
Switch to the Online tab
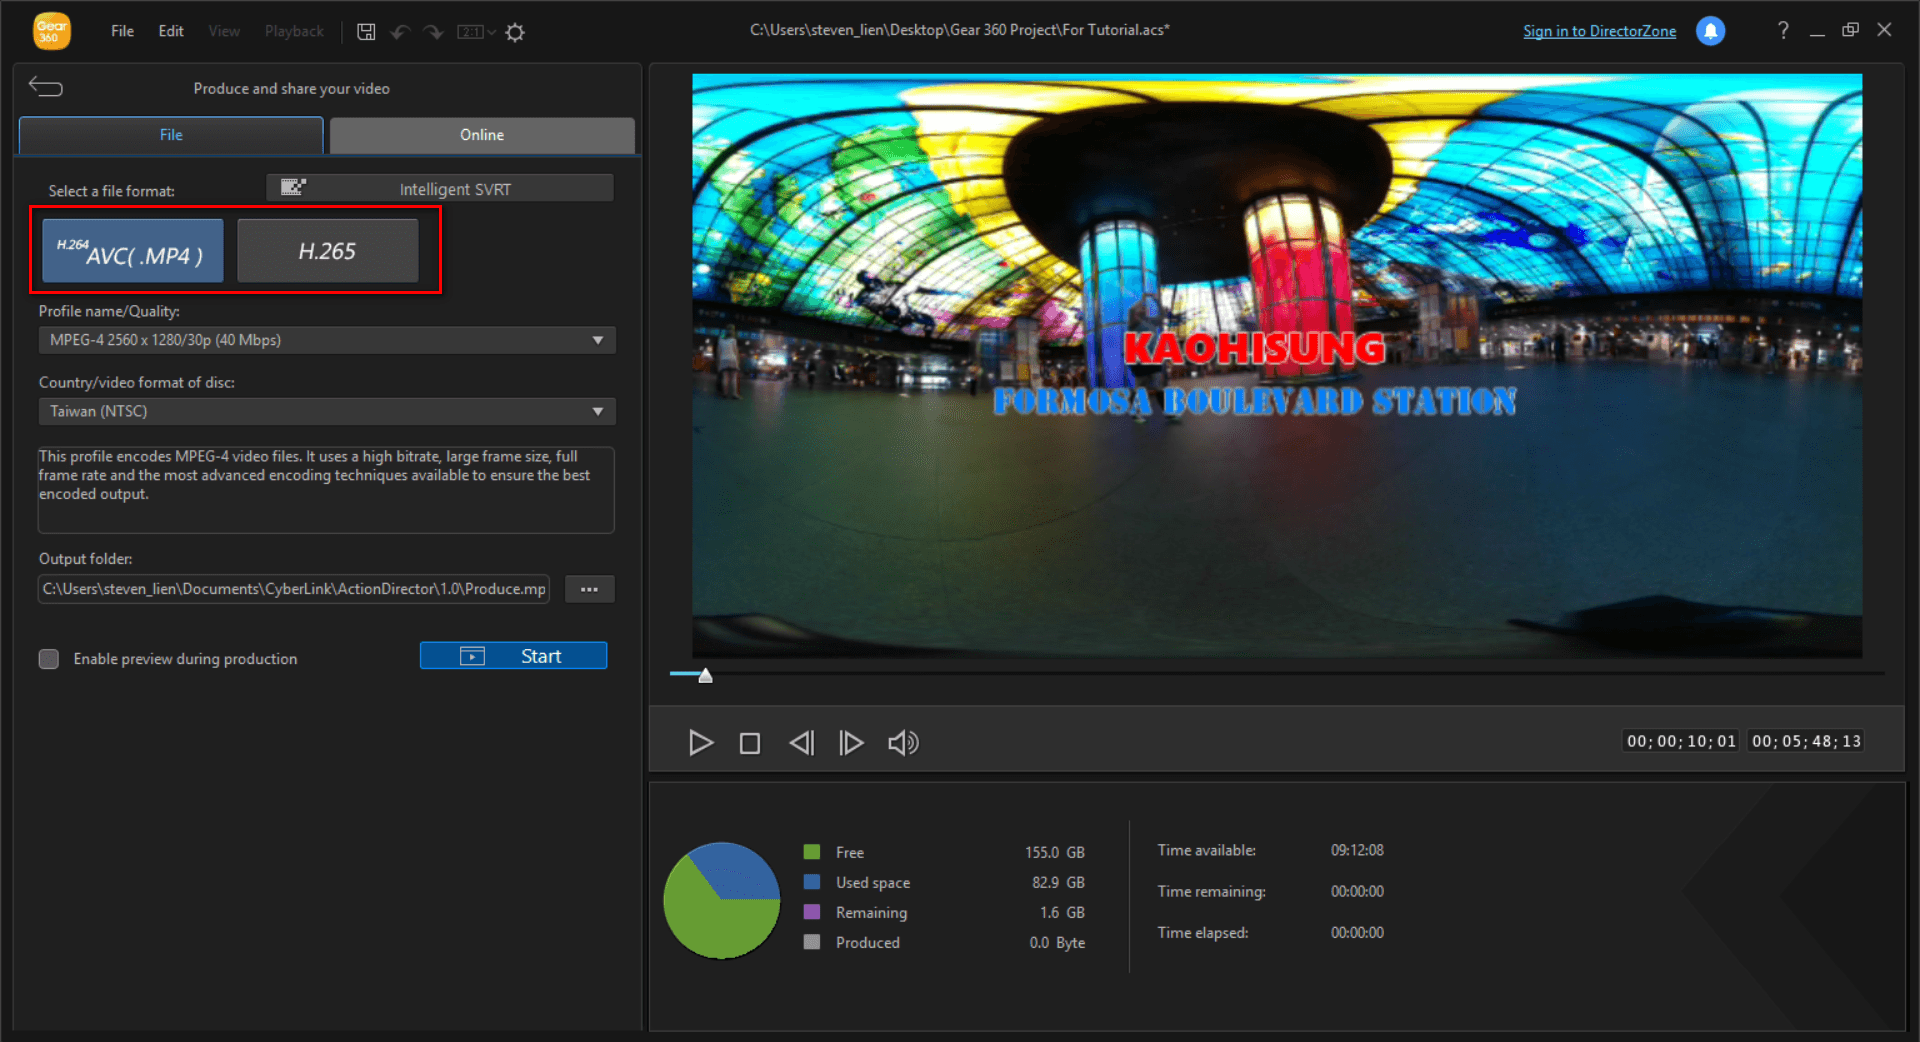[x=482, y=135]
